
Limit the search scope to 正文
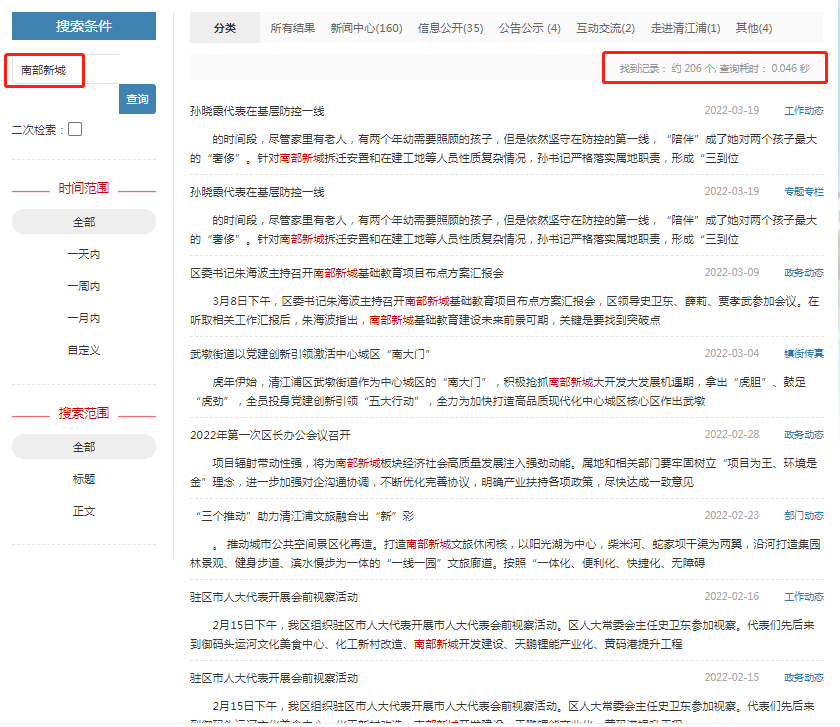(84, 511)
